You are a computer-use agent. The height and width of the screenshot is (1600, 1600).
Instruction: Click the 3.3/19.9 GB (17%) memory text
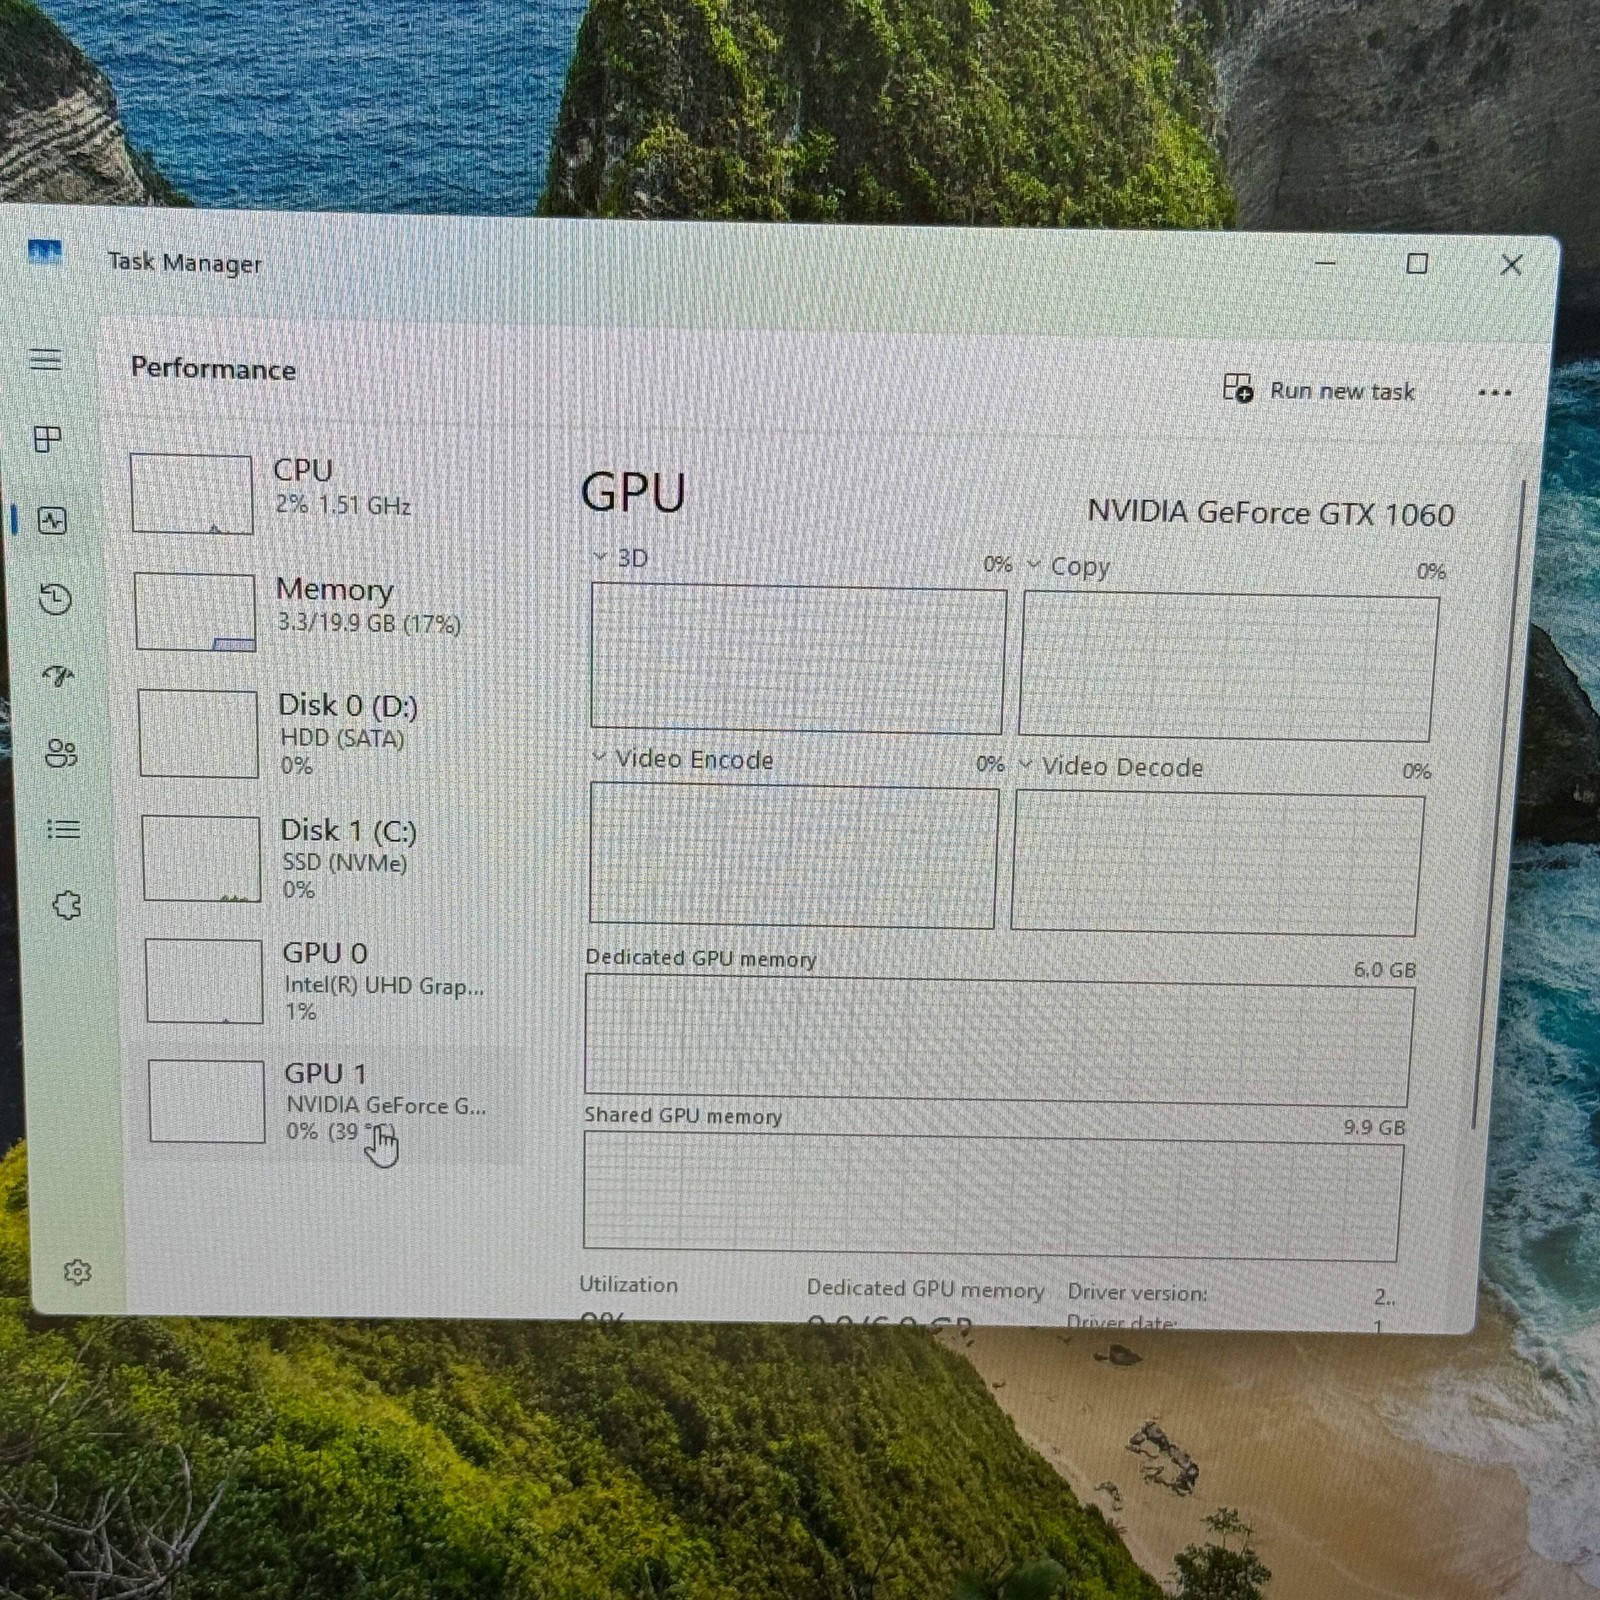coord(369,624)
